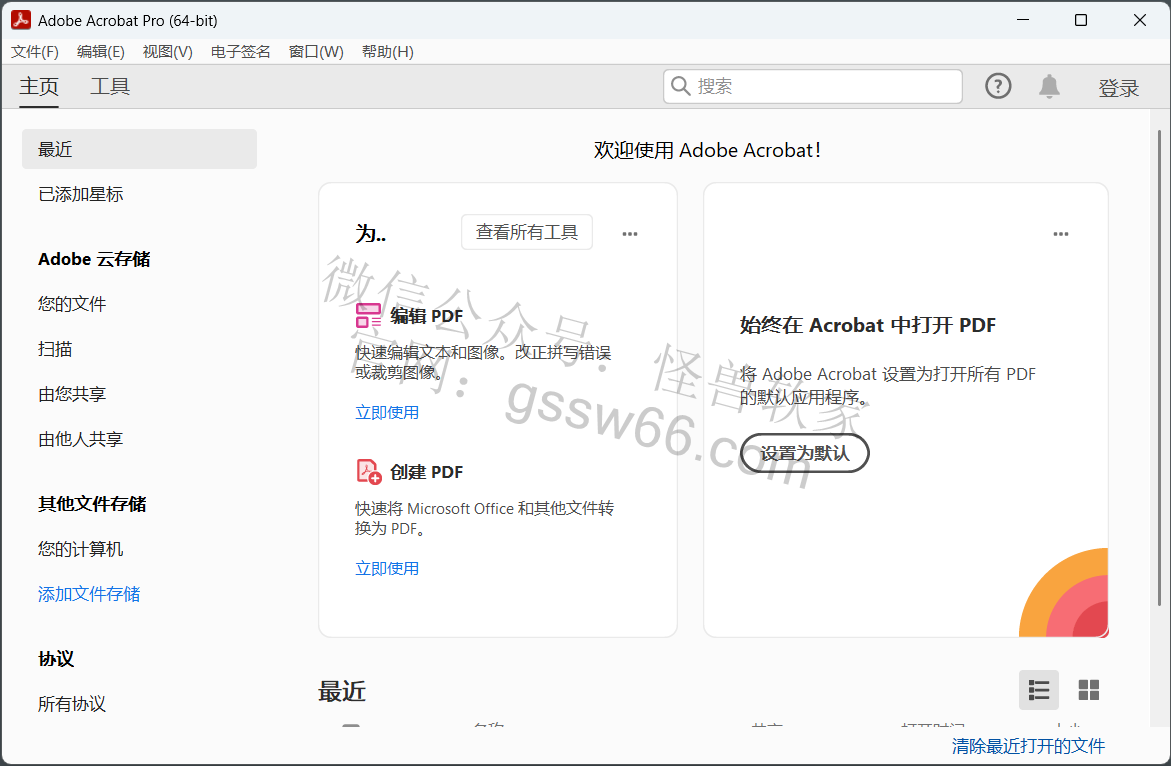Open the 视图(V) menu
Screen dimensions: 1171x766
pyautogui.click(x=167, y=52)
